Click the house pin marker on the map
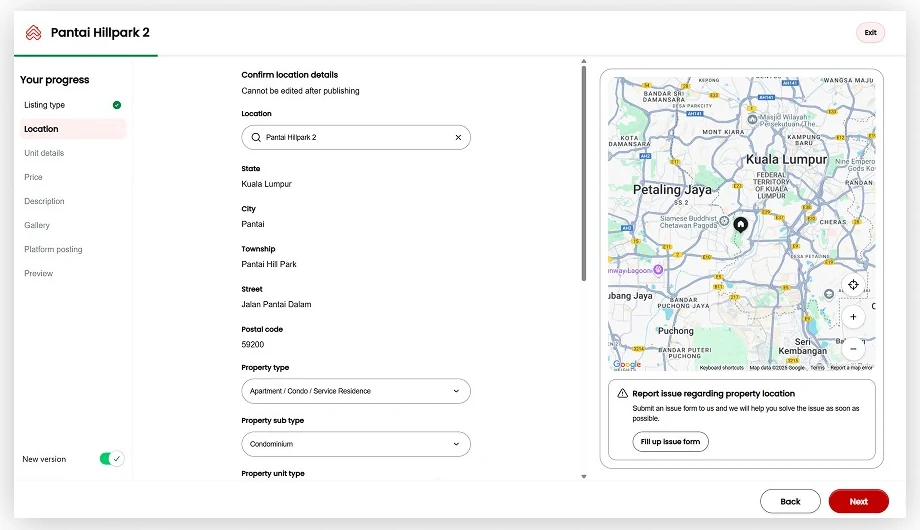 point(740,225)
